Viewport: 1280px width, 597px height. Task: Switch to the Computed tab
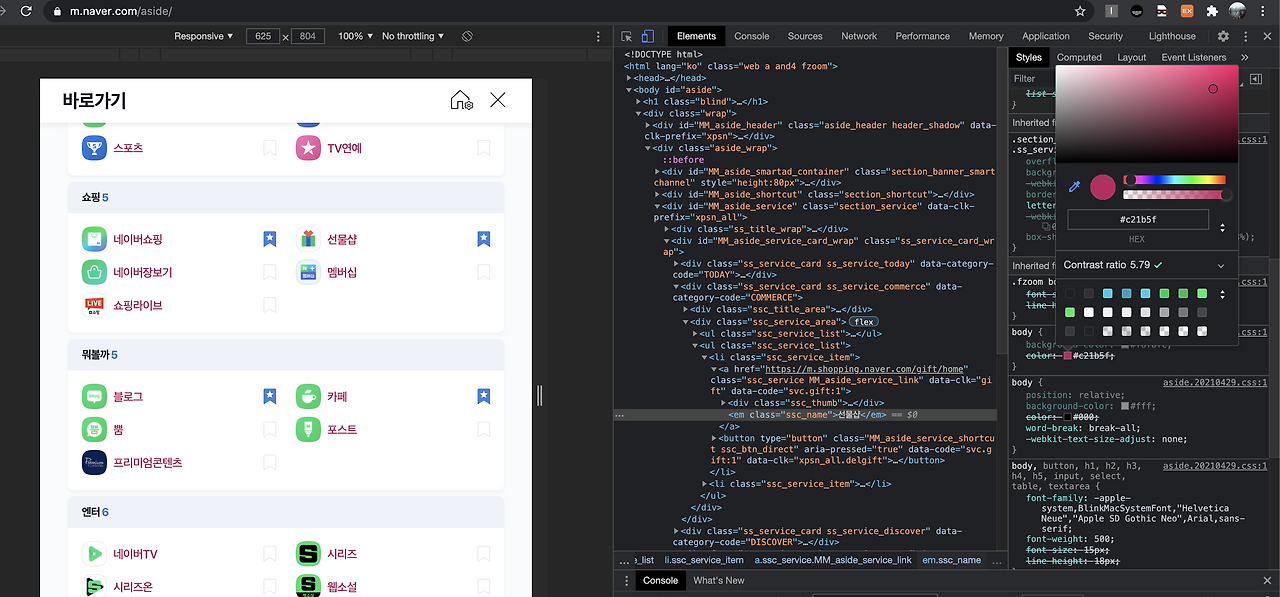(x=1079, y=57)
